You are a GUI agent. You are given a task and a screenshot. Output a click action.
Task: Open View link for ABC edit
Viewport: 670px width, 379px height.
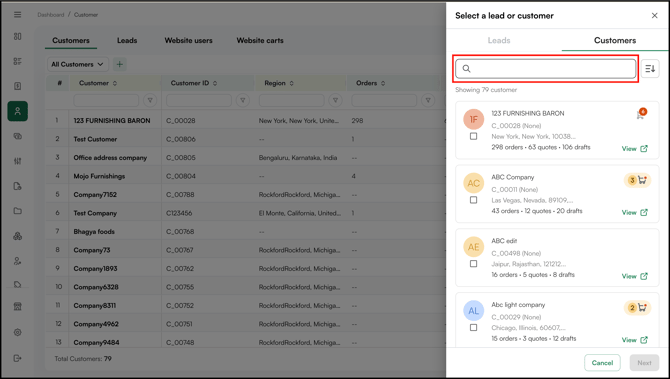point(635,276)
